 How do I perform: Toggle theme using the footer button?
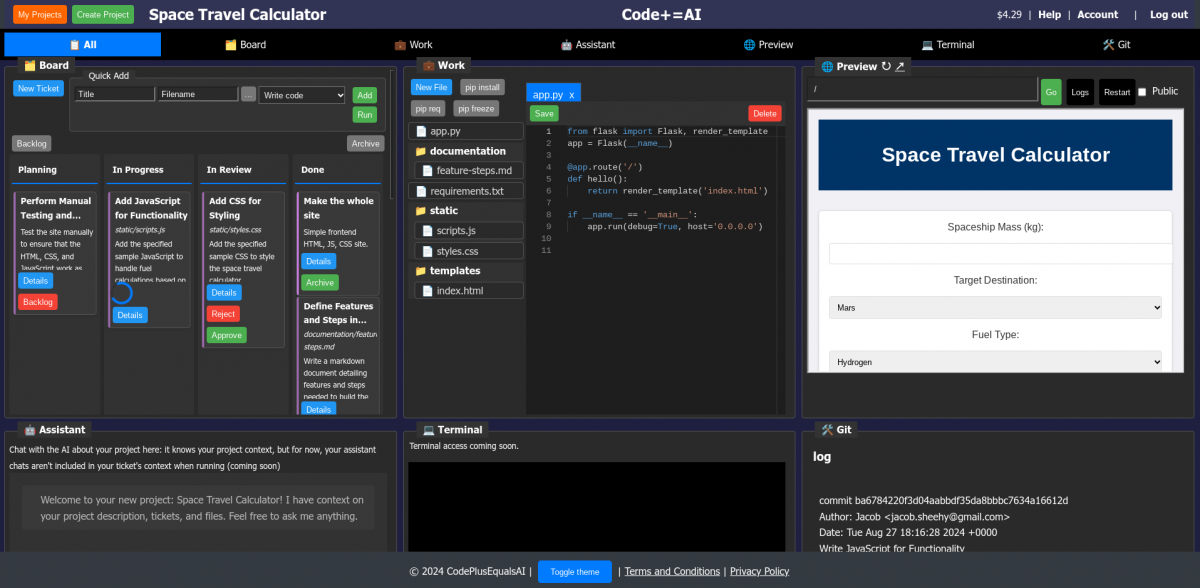pos(575,572)
